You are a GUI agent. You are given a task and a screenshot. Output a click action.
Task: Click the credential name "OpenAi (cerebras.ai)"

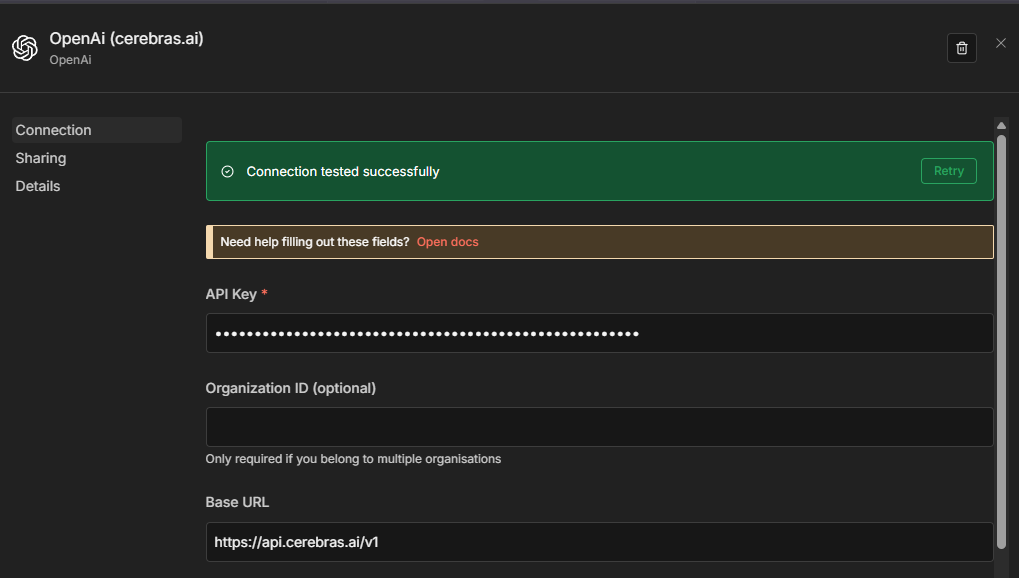[126, 39]
